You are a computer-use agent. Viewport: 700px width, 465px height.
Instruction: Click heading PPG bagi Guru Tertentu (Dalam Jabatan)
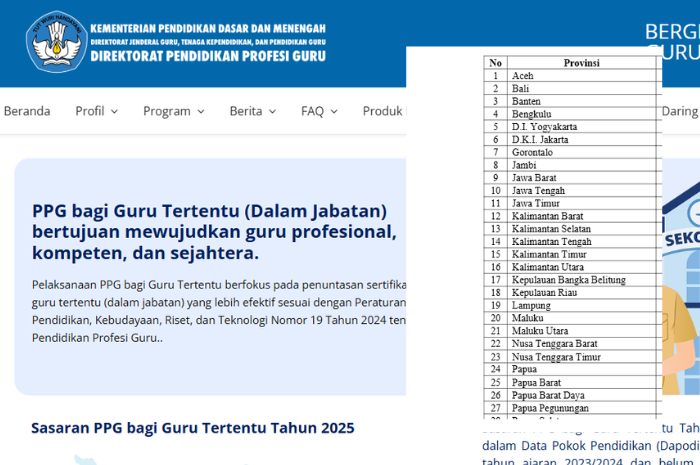214,232
